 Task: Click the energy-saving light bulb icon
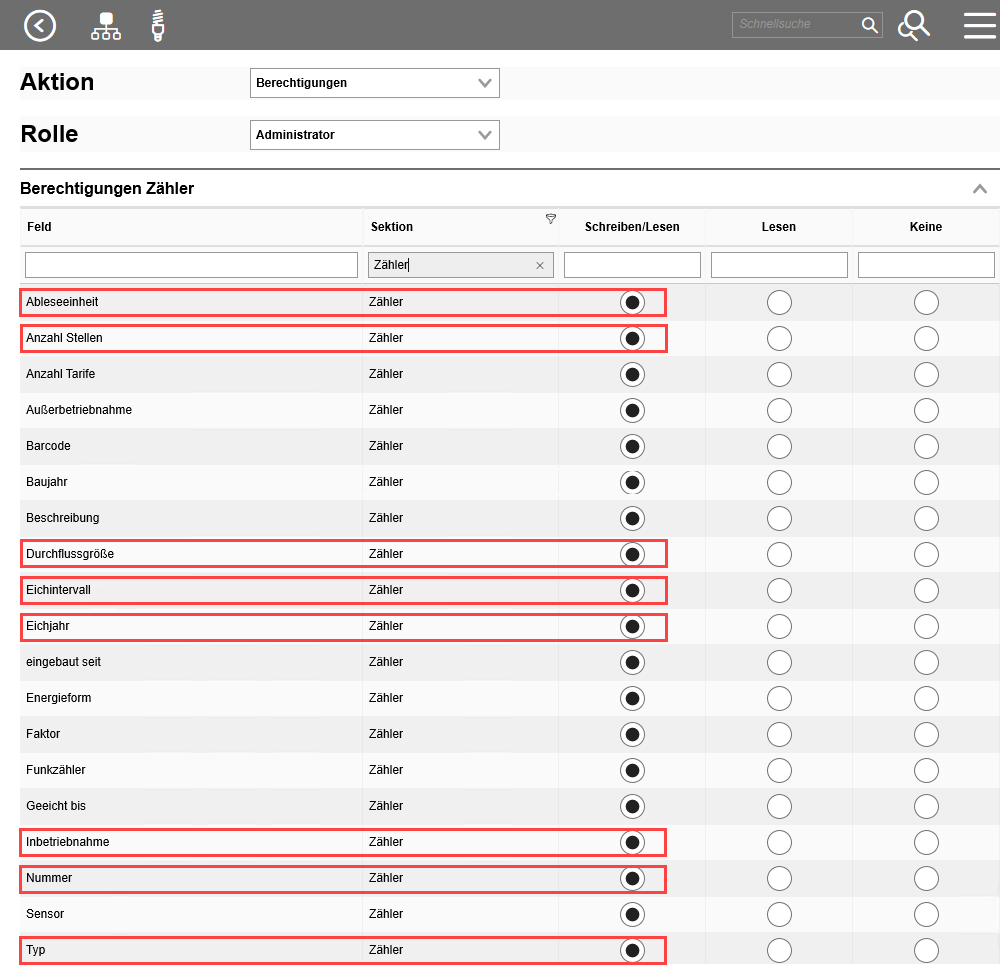(x=157, y=25)
